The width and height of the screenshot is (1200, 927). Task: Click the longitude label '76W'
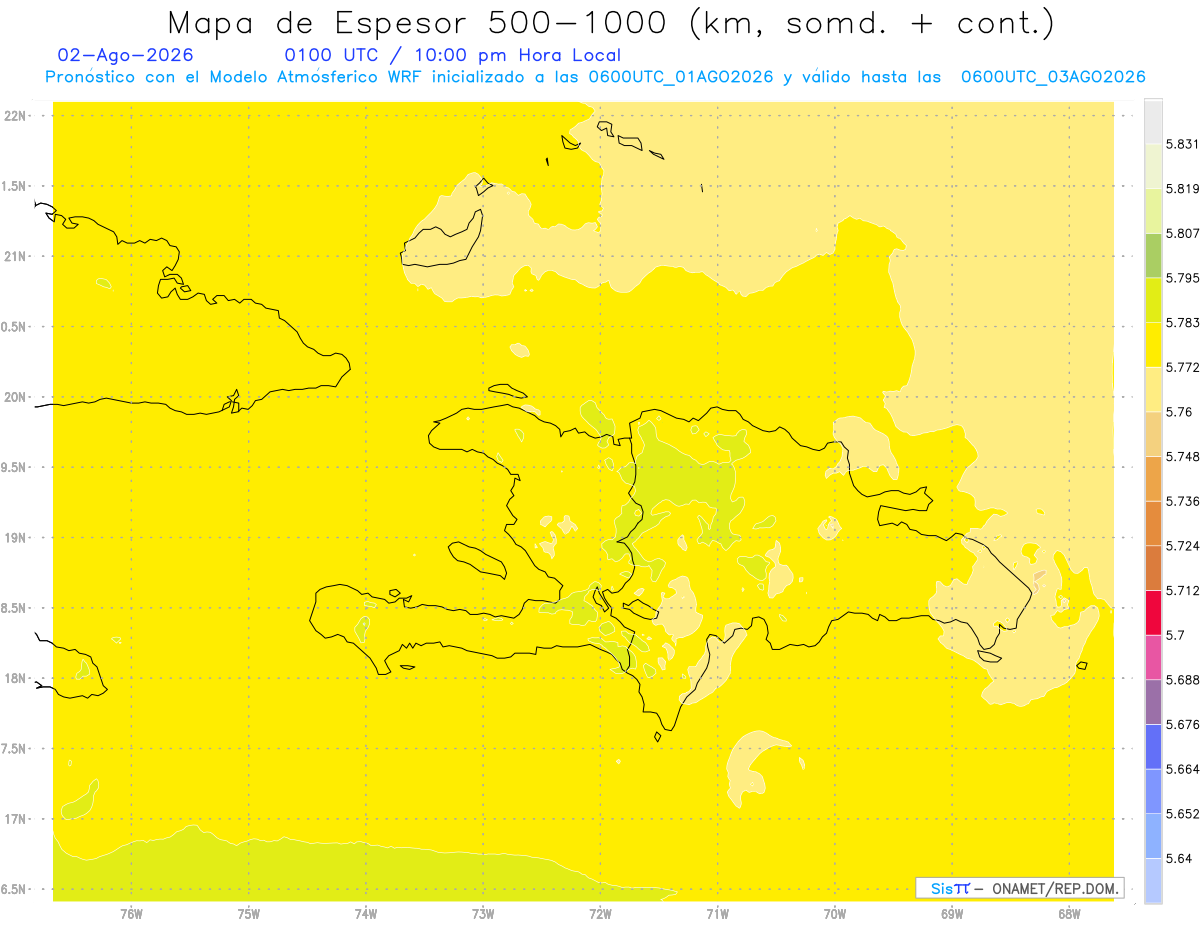tap(131, 914)
